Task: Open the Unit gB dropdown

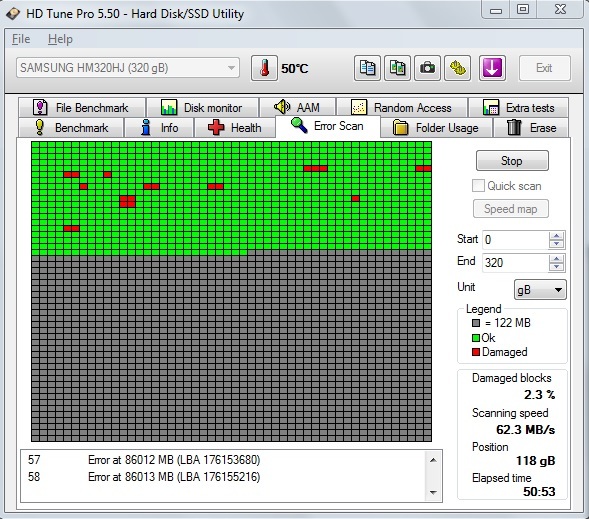Action: coord(540,290)
